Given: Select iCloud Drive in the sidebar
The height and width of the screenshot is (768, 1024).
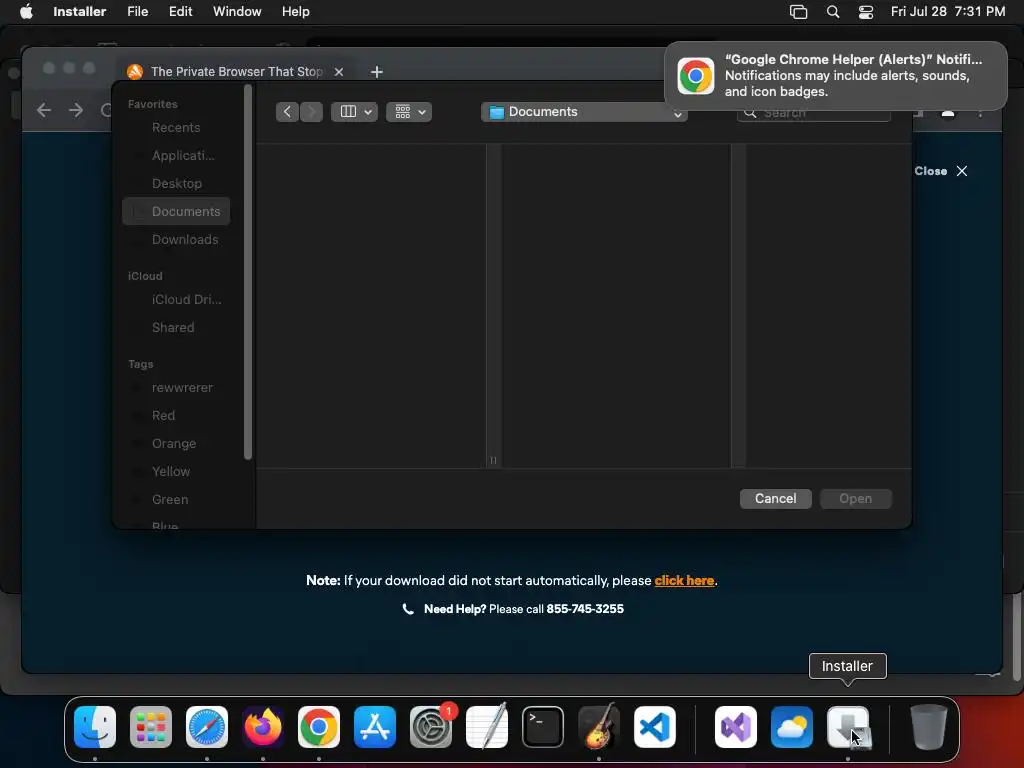Looking at the screenshot, I should [176, 300].
